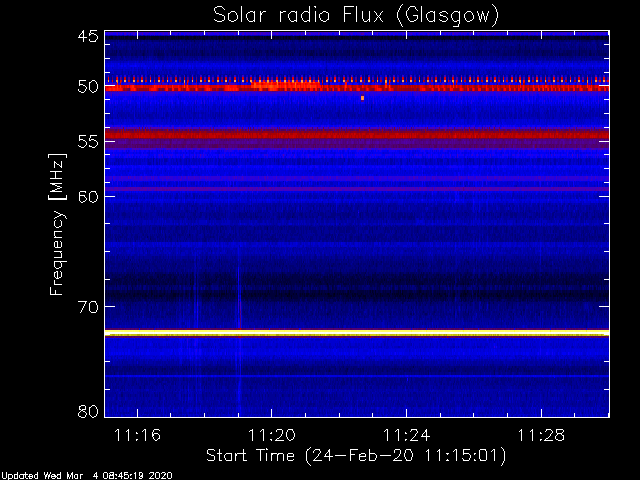Click the 45 MHz frequency tick label

point(88,36)
